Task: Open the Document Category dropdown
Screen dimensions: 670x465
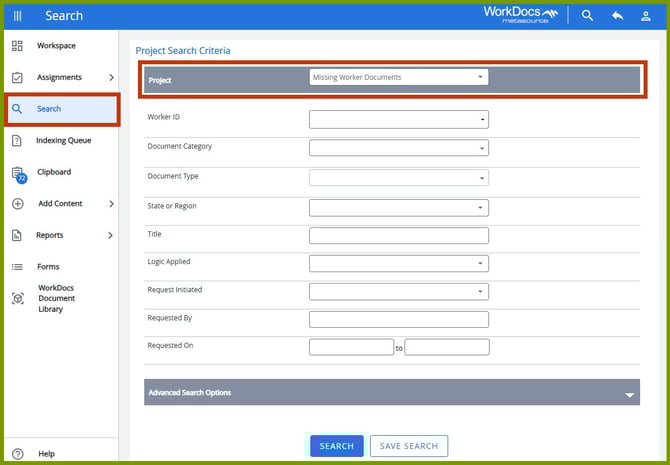Action: (x=399, y=148)
